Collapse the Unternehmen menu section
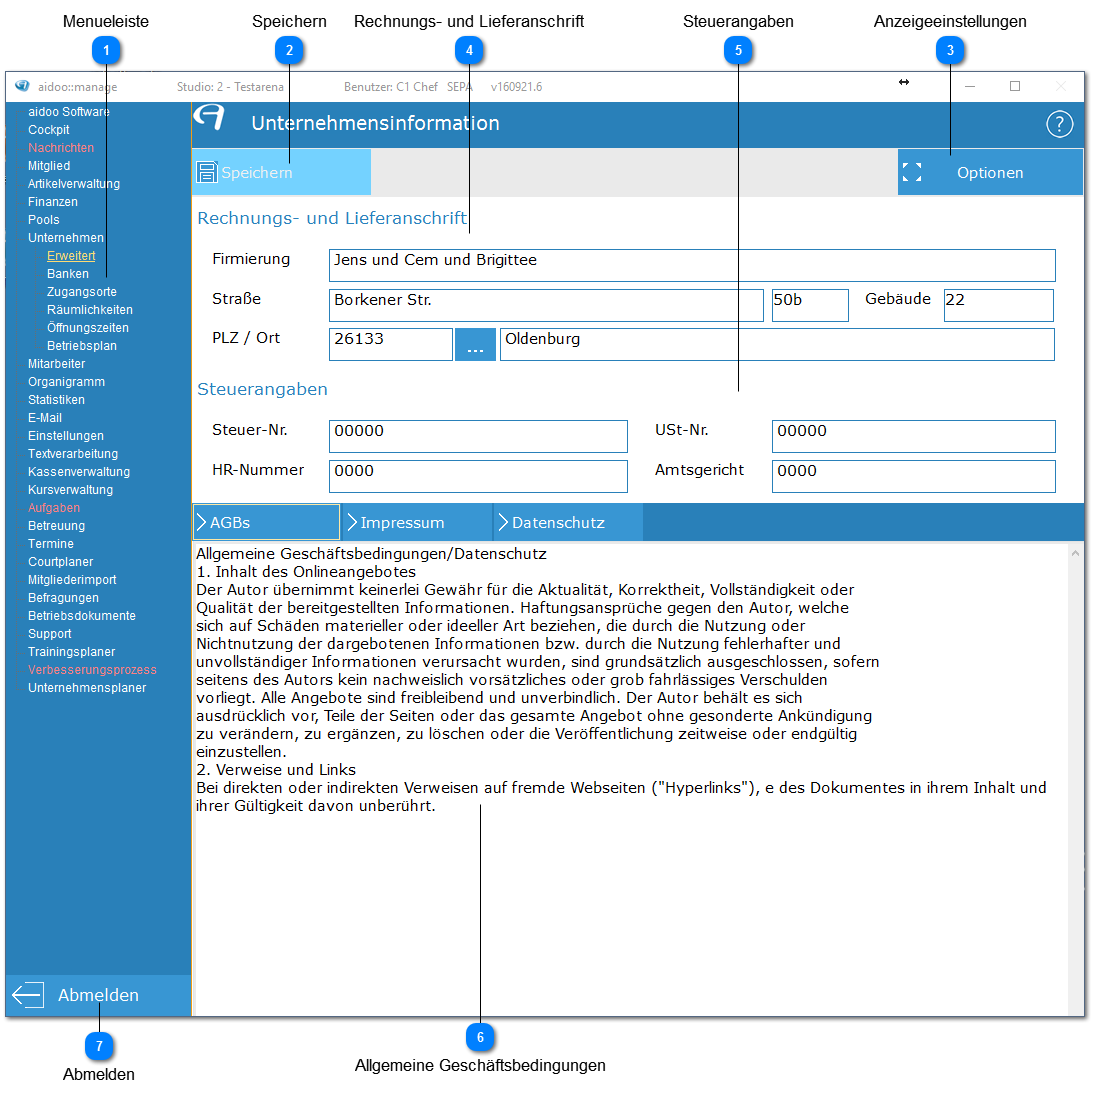1094x1100 pixels. point(66,238)
